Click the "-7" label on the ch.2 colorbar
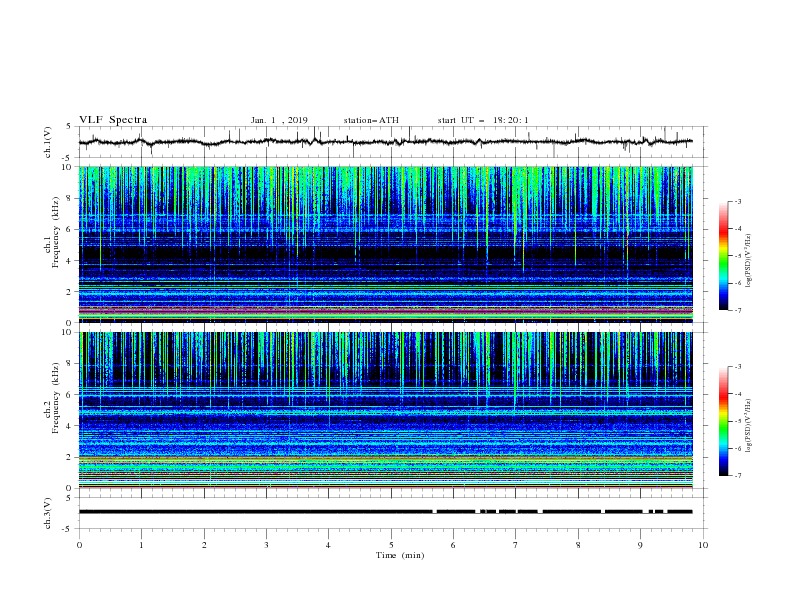Screen dimensions: 792x612 point(738,476)
